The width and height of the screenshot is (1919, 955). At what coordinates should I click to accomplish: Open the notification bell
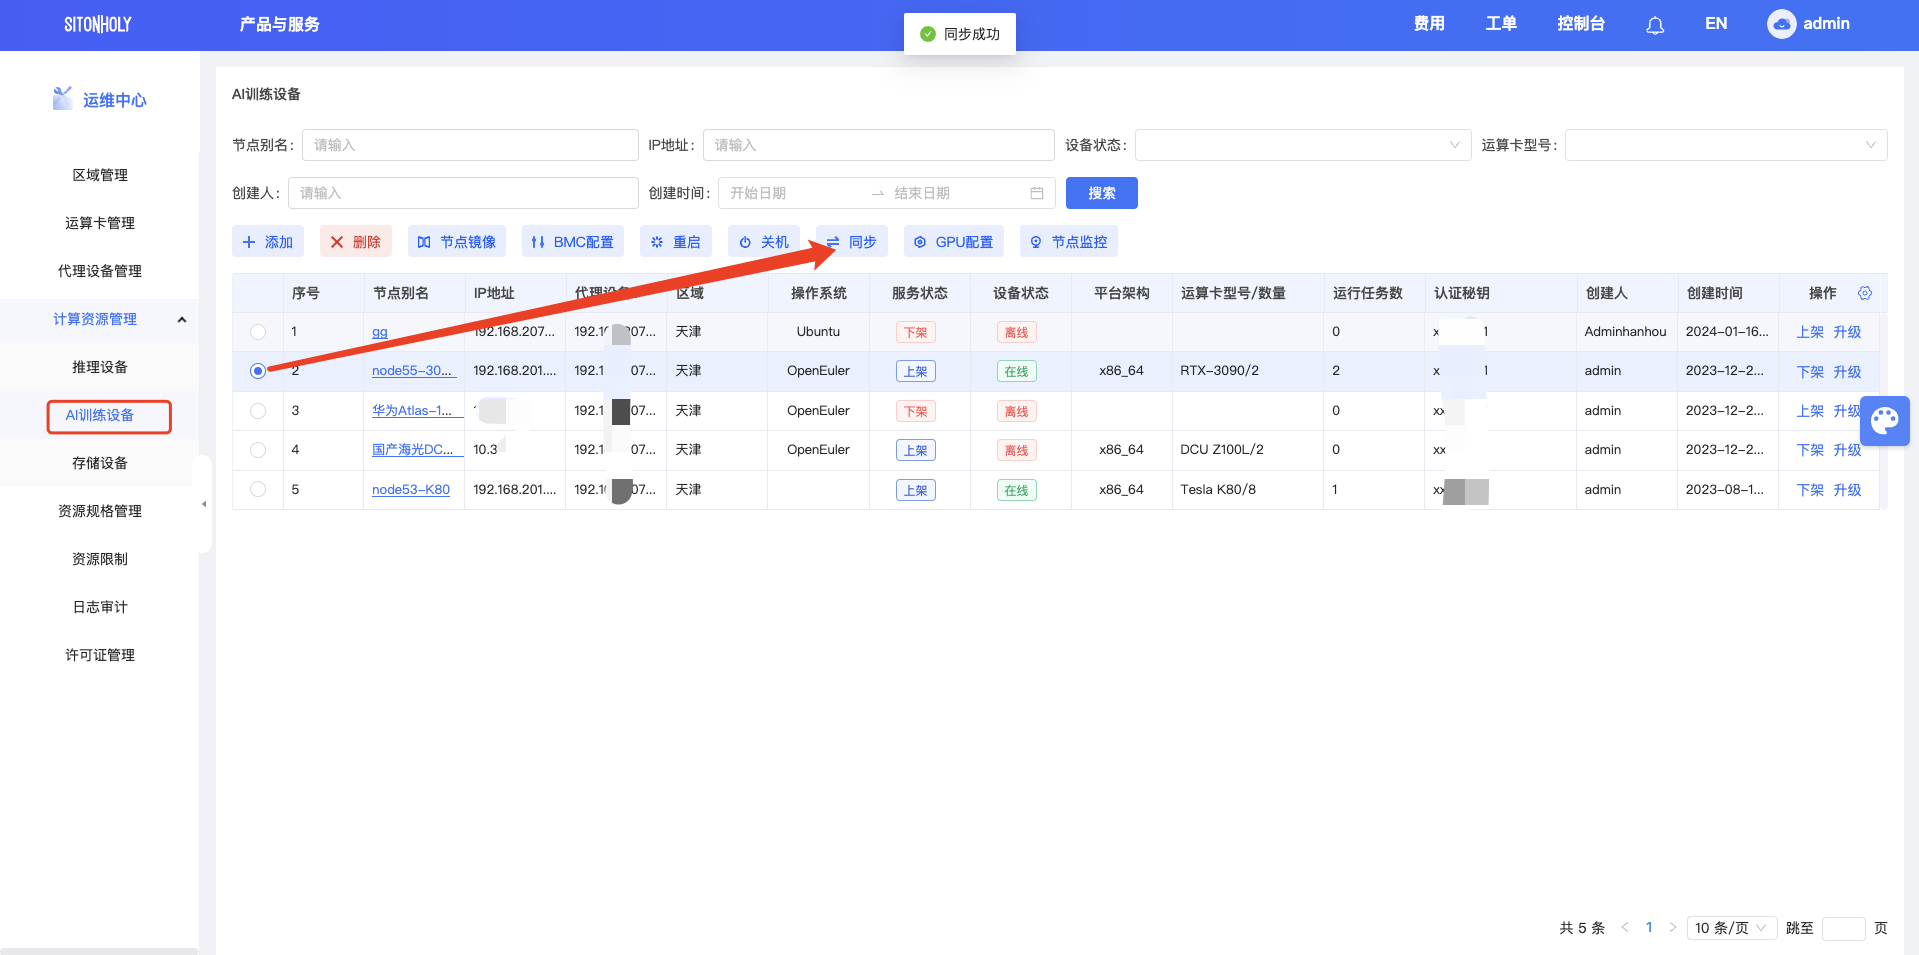point(1655,25)
